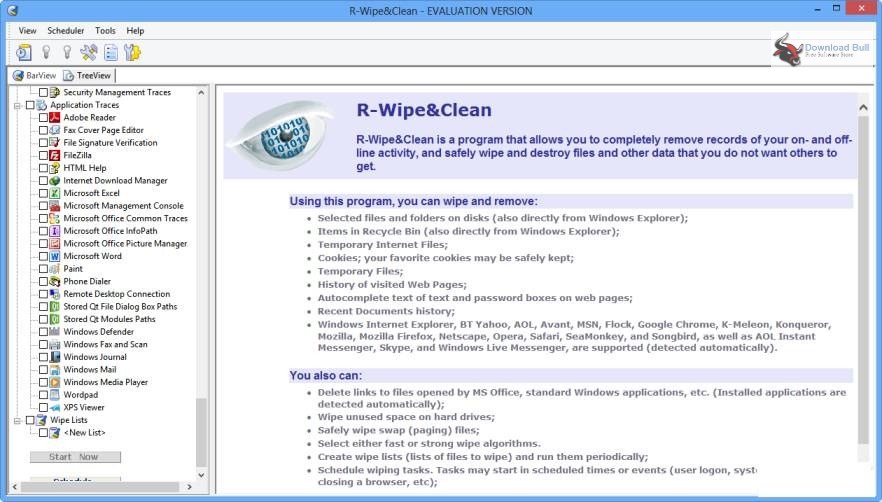Click the content pane vertical scrollbar thumb
The width and height of the screenshot is (882, 502).
click(x=863, y=279)
